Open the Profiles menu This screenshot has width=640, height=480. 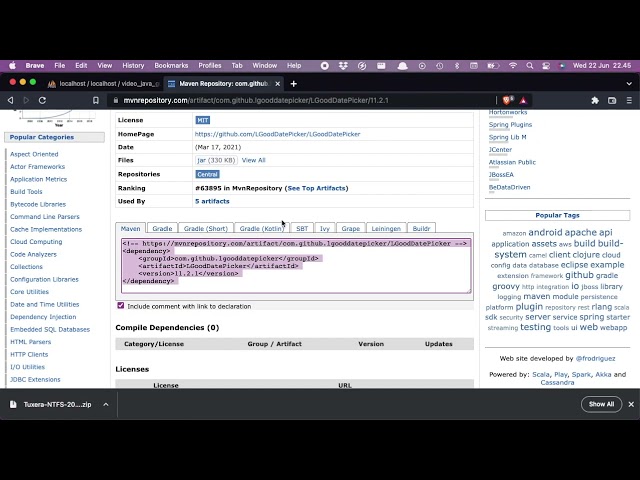pyautogui.click(x=209, y=65)
